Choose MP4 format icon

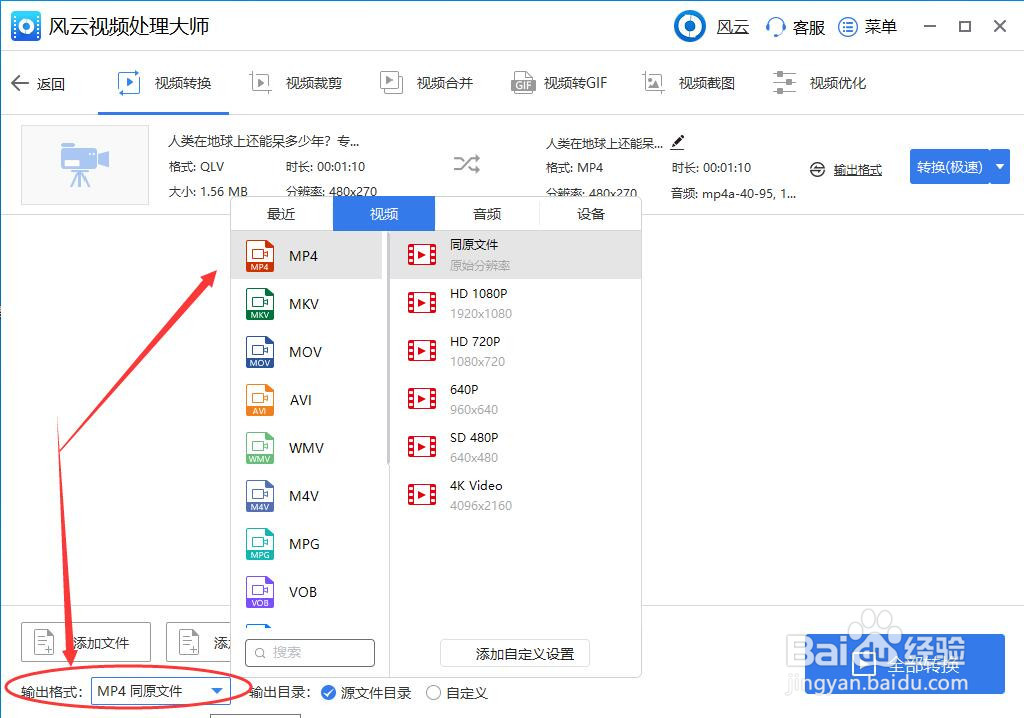tap(259, 255)
